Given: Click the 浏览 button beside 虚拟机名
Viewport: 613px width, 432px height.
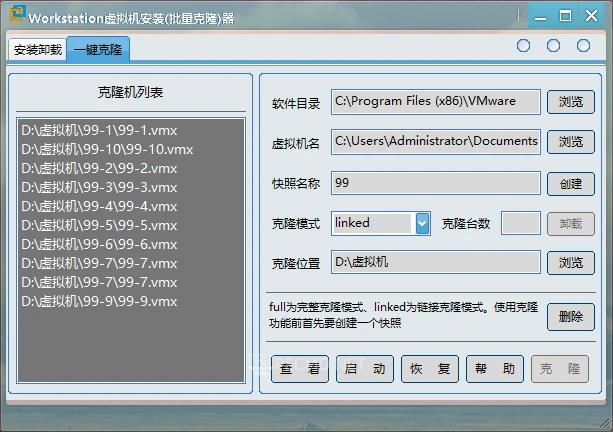Looking at the screenshot, I should [571, 142].
